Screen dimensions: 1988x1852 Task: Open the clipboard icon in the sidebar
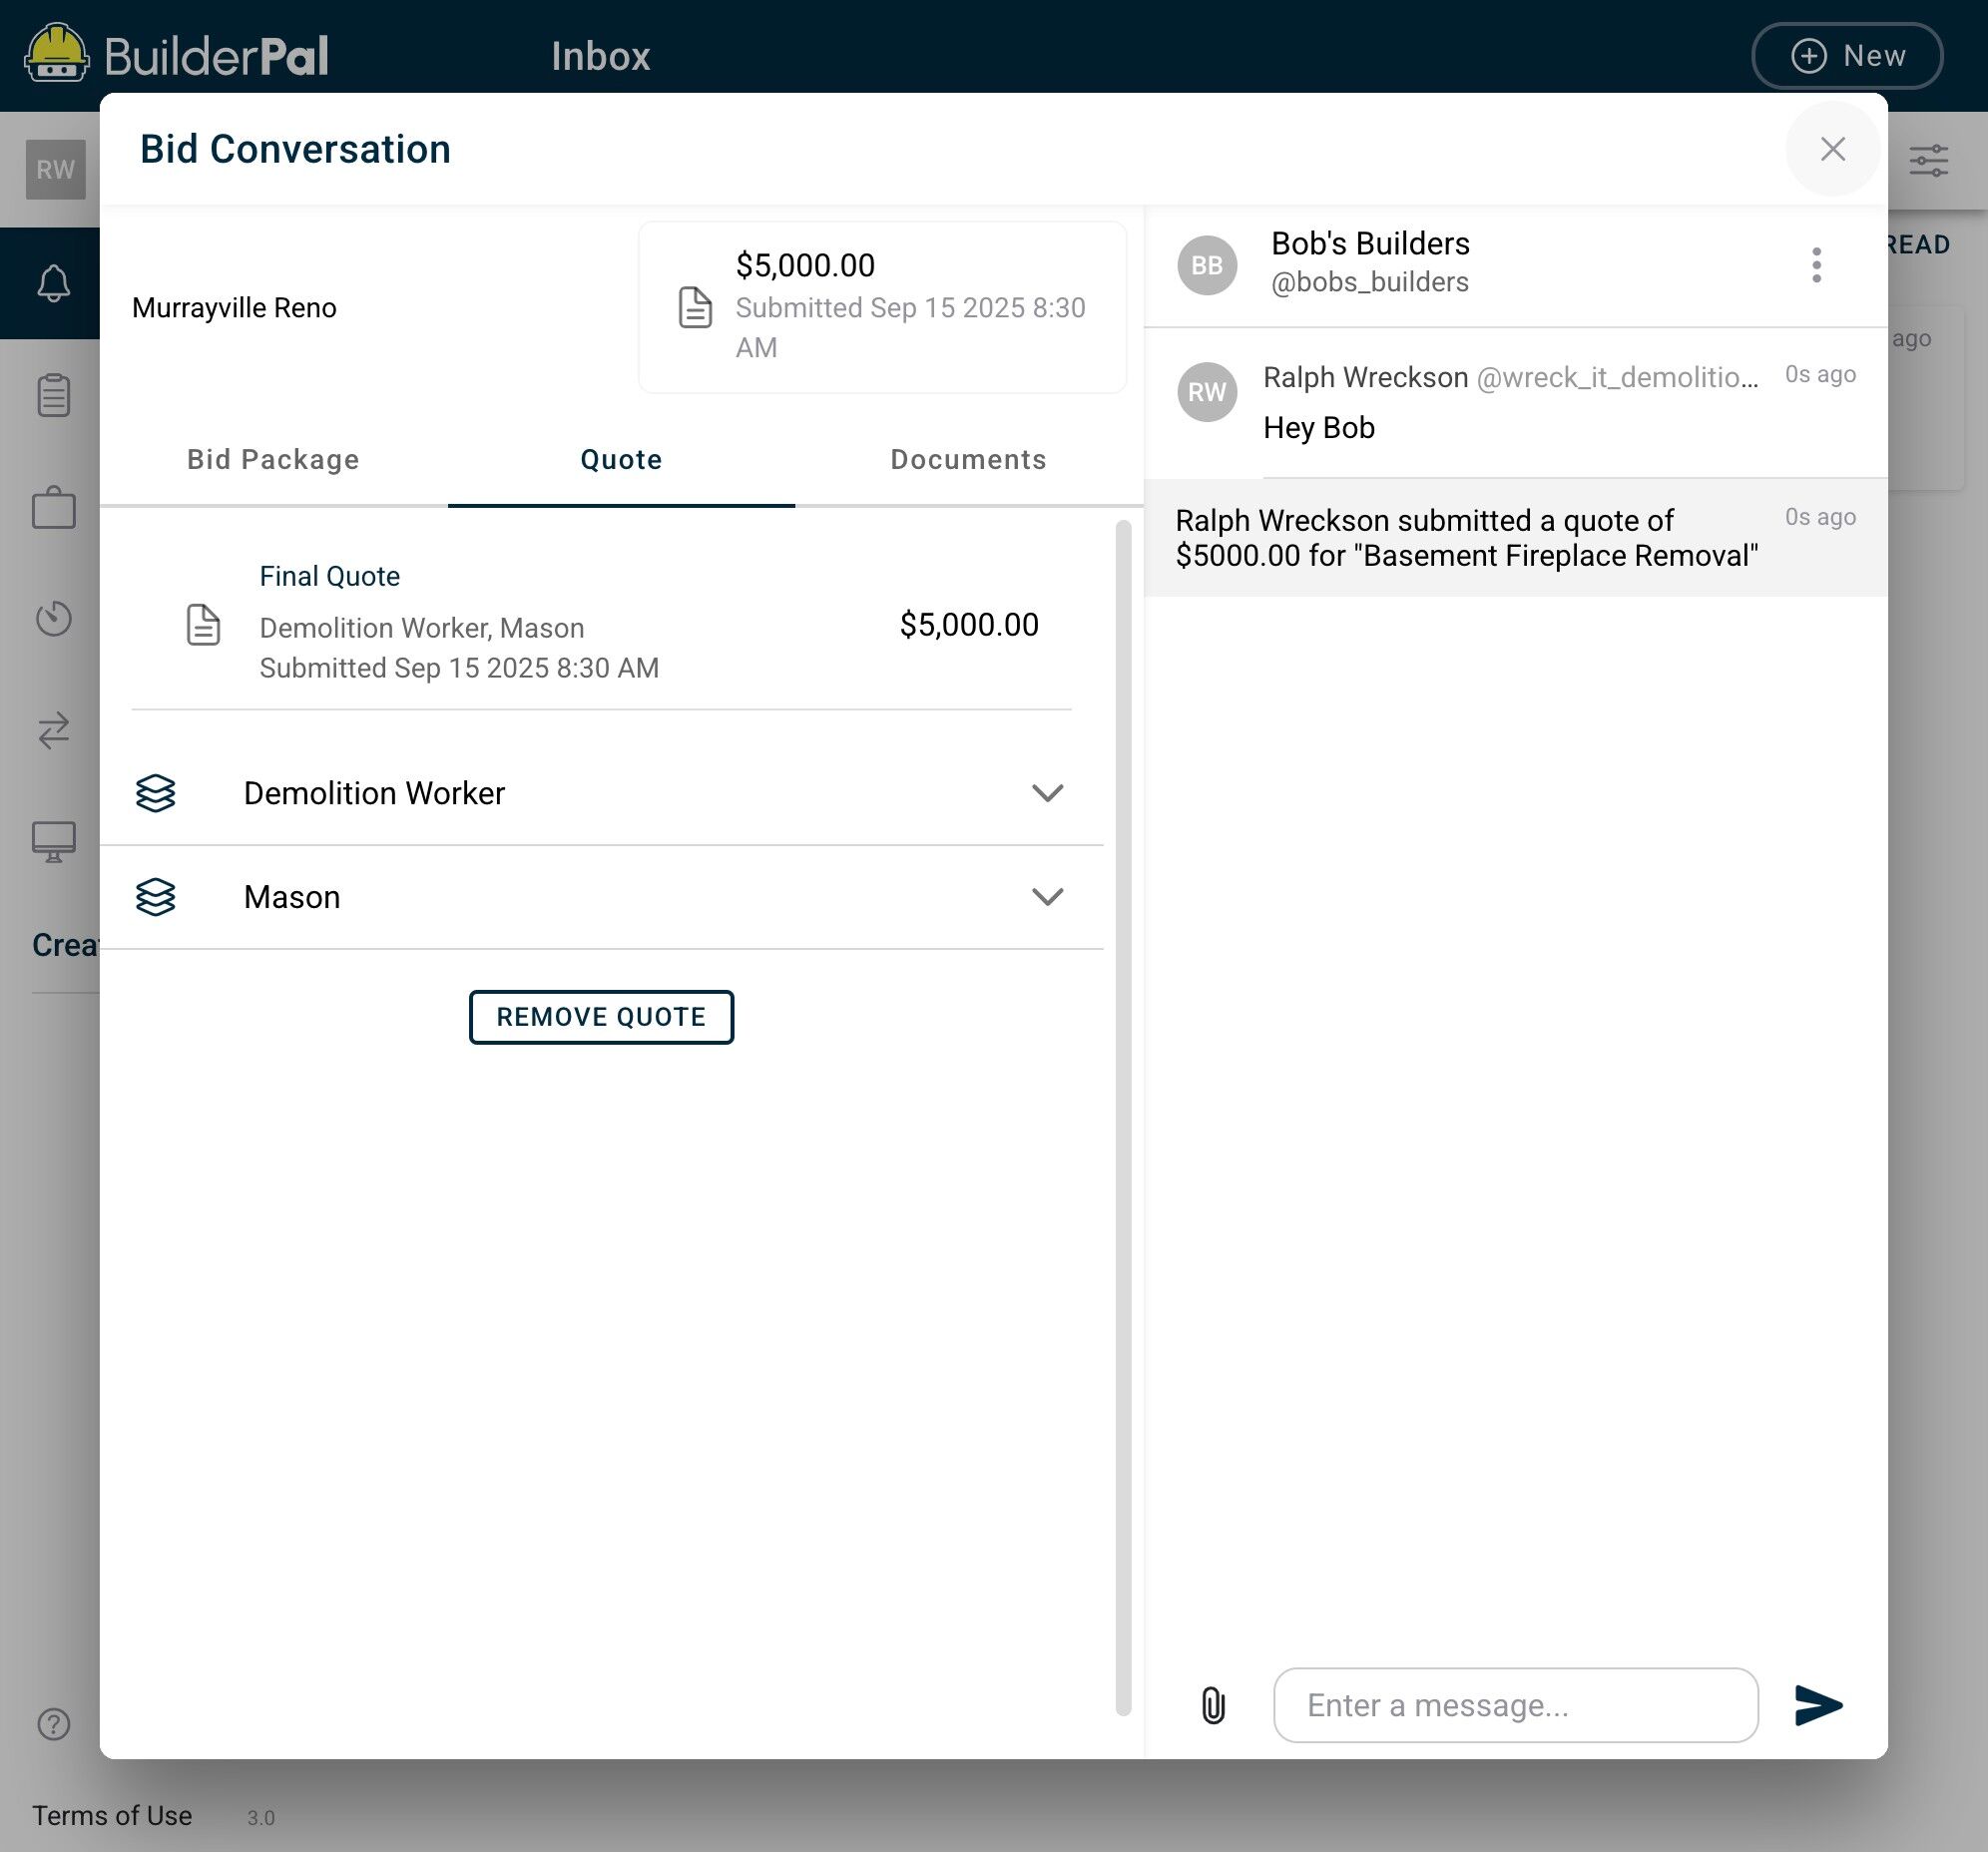(x=54, y=395)
